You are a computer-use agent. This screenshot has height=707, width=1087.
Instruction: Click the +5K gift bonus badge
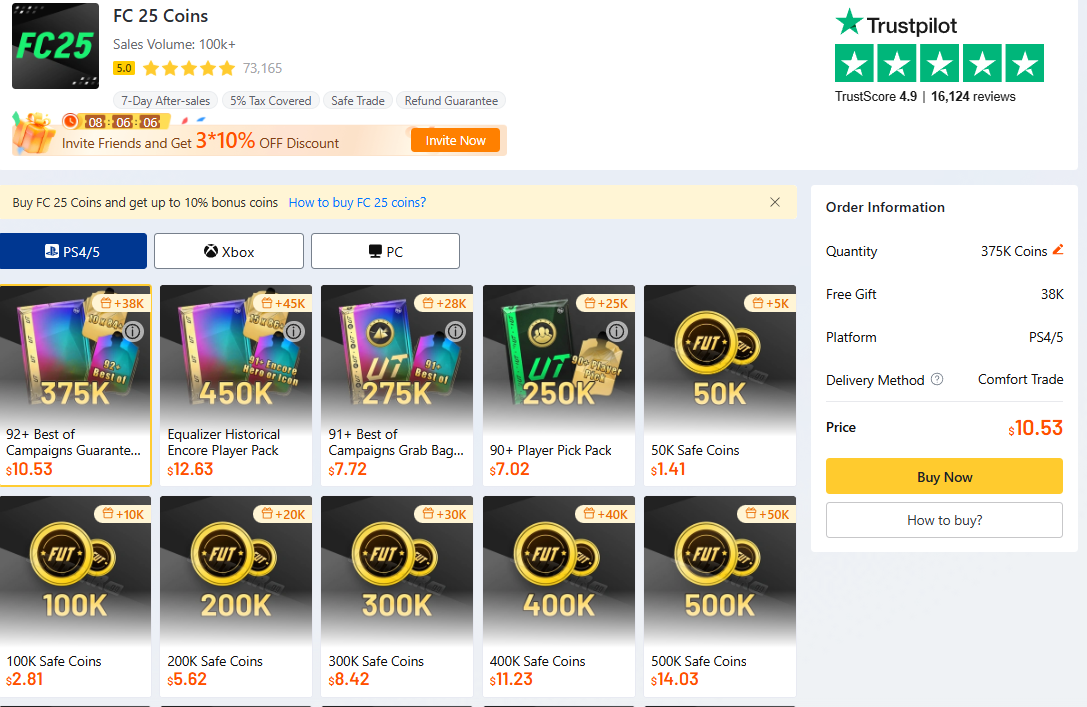click(x=769, y=303)
